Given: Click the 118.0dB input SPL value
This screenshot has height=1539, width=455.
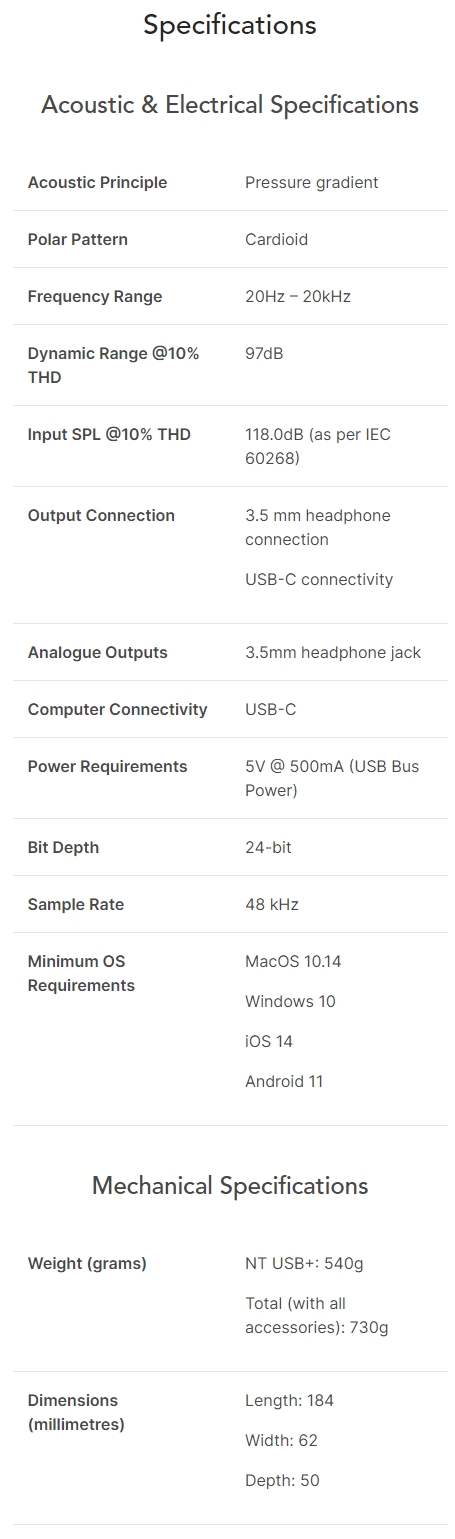Looking at the screenshot, I should tap(318, 446).
